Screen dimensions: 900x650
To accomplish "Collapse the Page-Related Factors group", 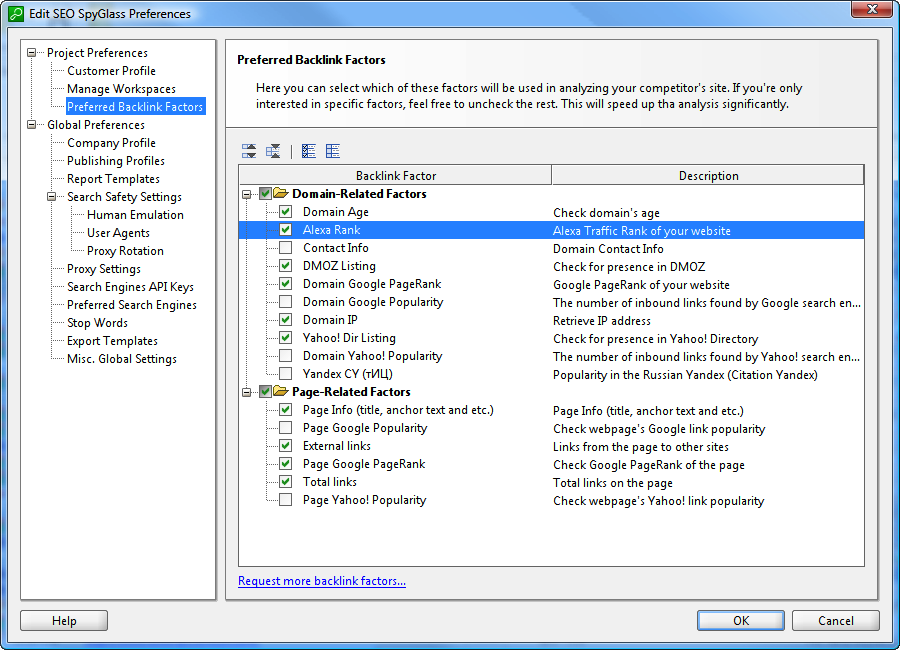I will 247,392.
